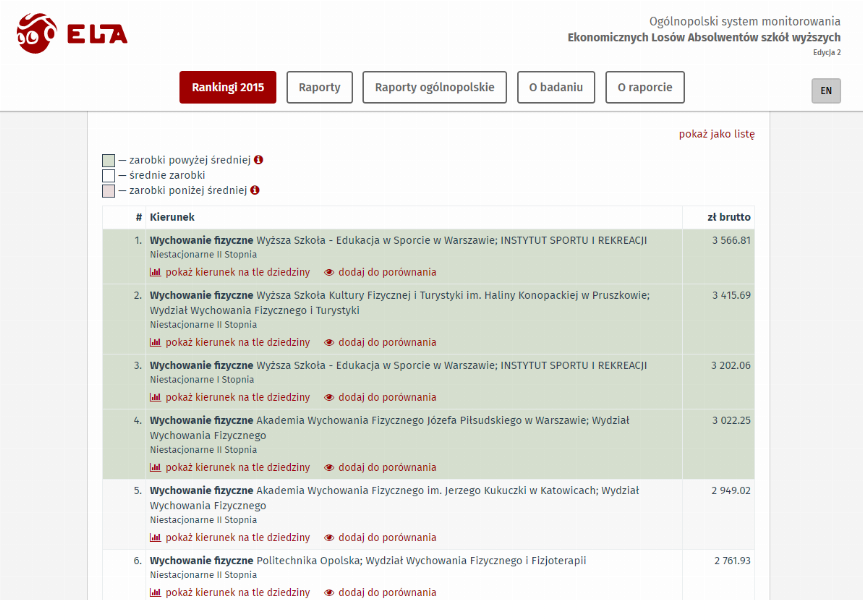Open the Rankingi 2015 tab

[x=228, y=87]
